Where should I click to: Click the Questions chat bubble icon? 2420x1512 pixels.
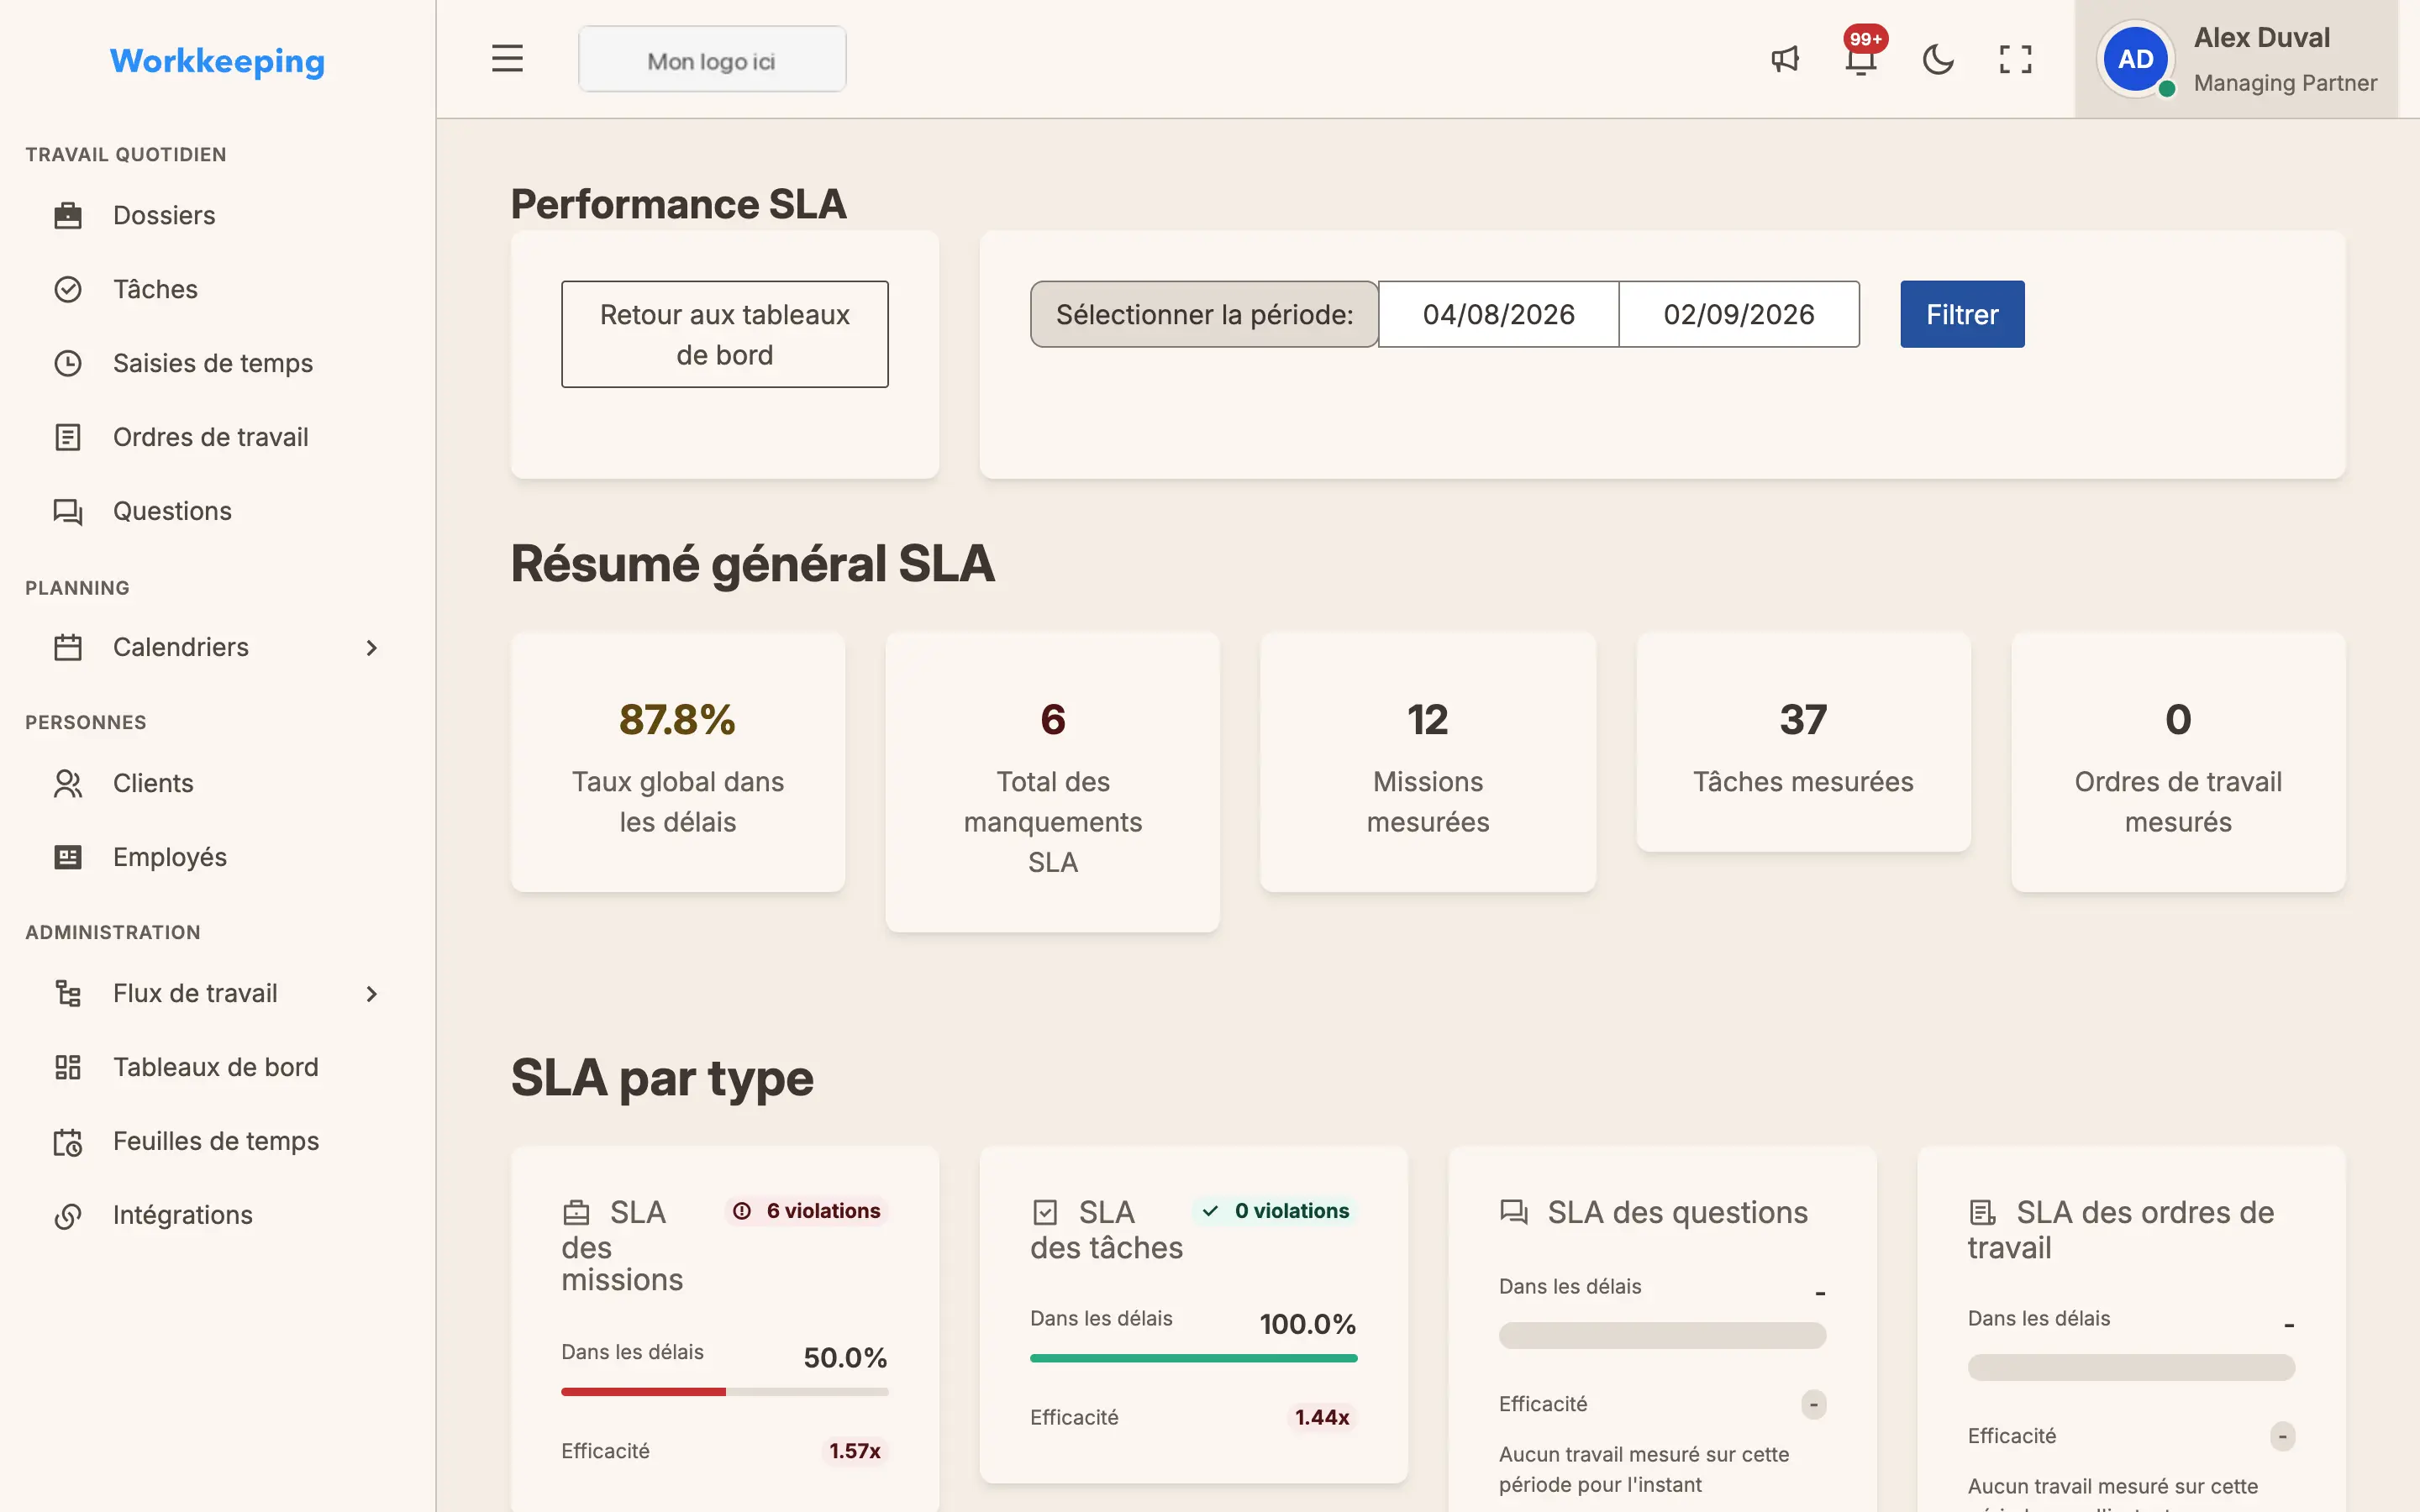68,511
